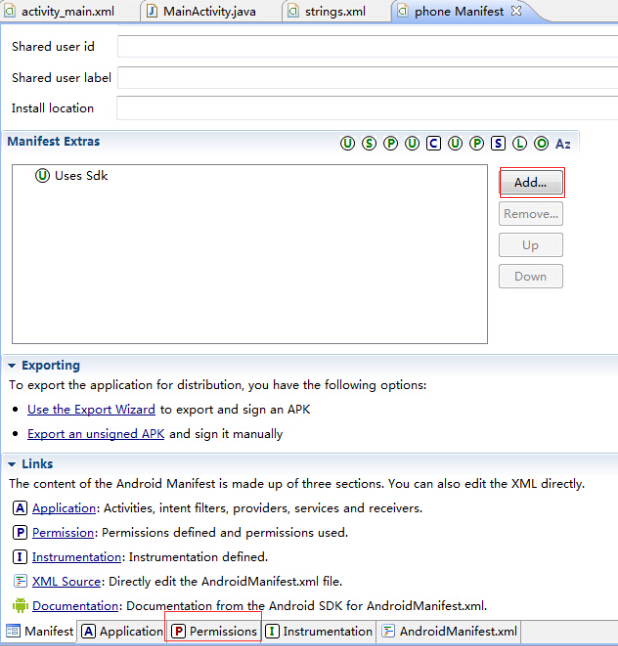Click the U circle icon just left of the square C icon

[x=412, y=143]
